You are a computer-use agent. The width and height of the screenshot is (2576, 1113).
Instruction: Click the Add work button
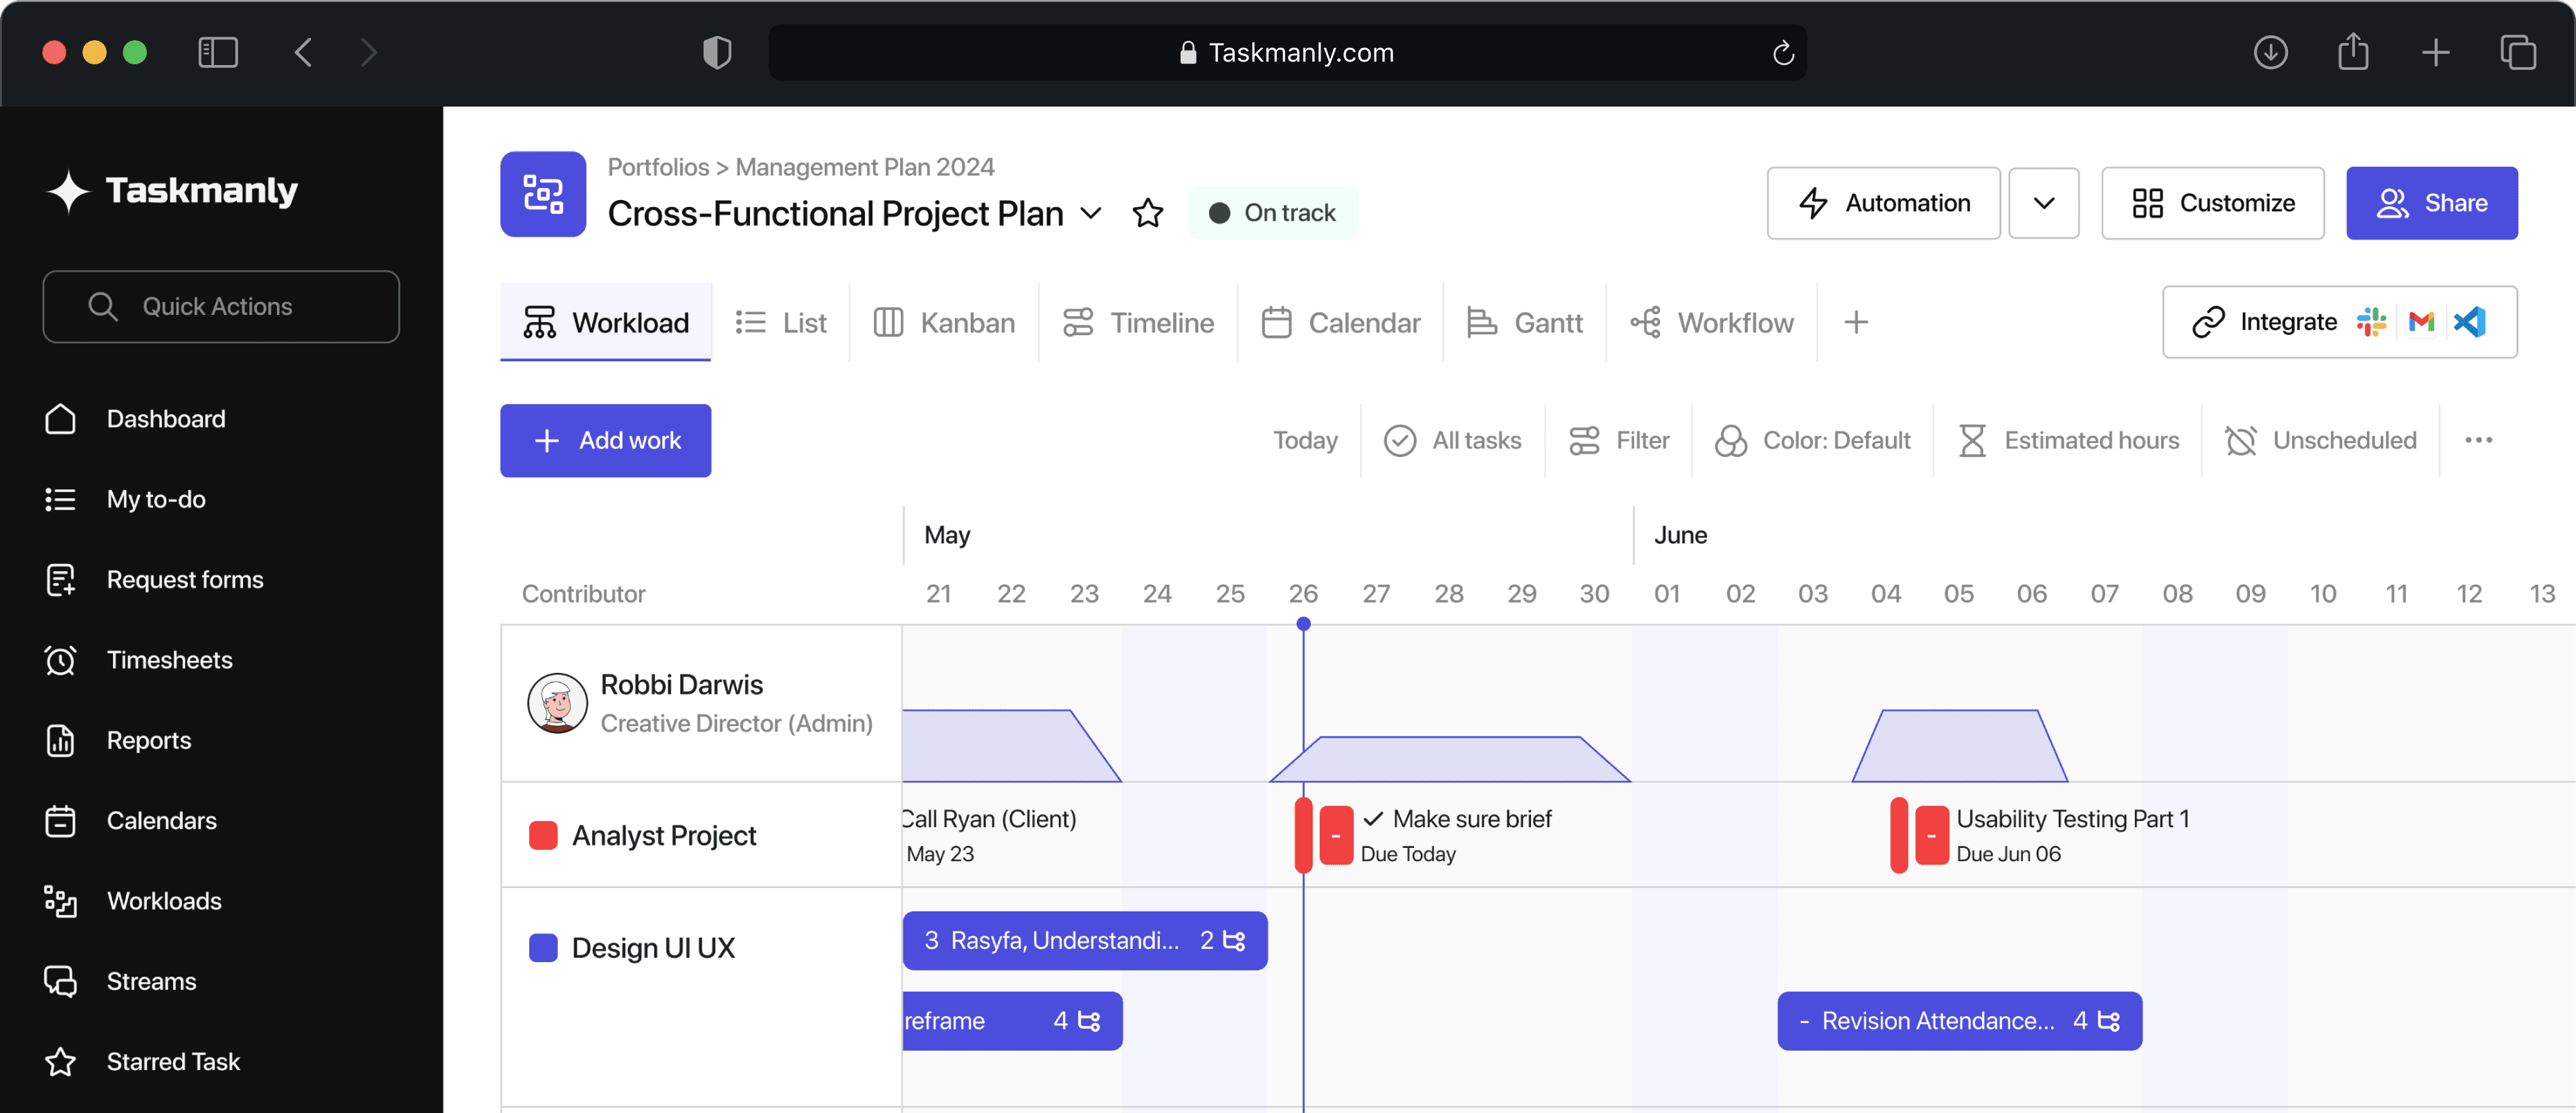tap(605, 440)
